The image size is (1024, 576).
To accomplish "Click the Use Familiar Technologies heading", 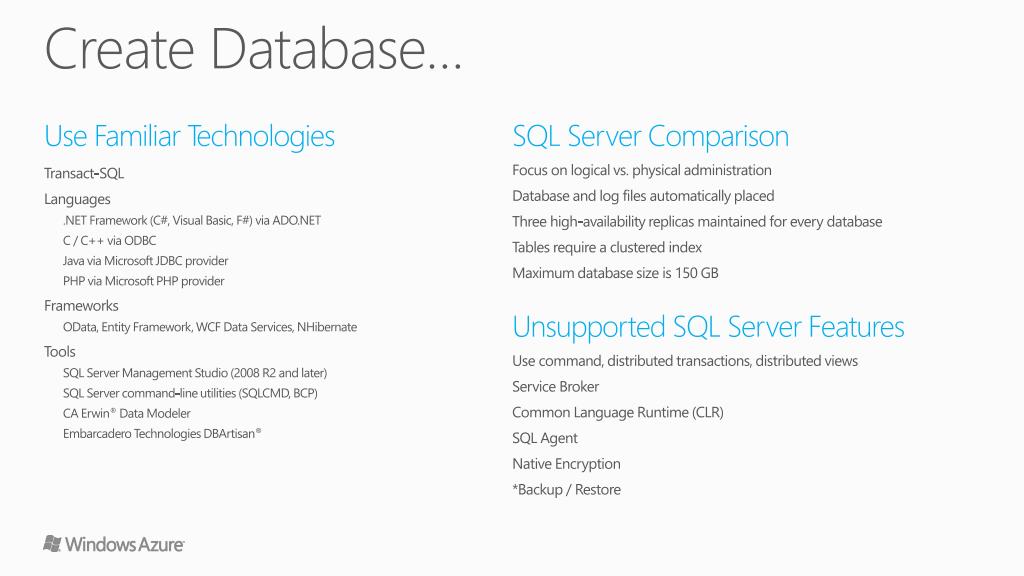I will pyautogui.click(x=189, y=137).
